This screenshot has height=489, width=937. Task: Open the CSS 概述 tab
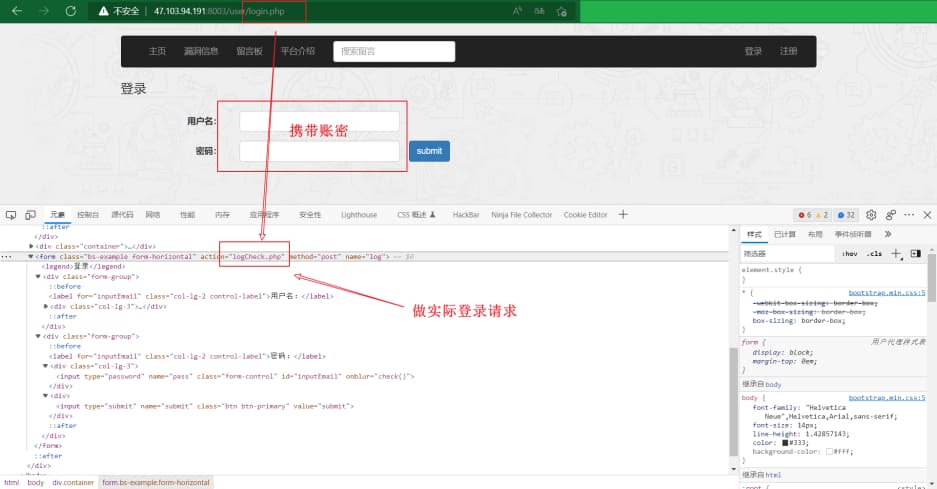click(x=417, y=215)
